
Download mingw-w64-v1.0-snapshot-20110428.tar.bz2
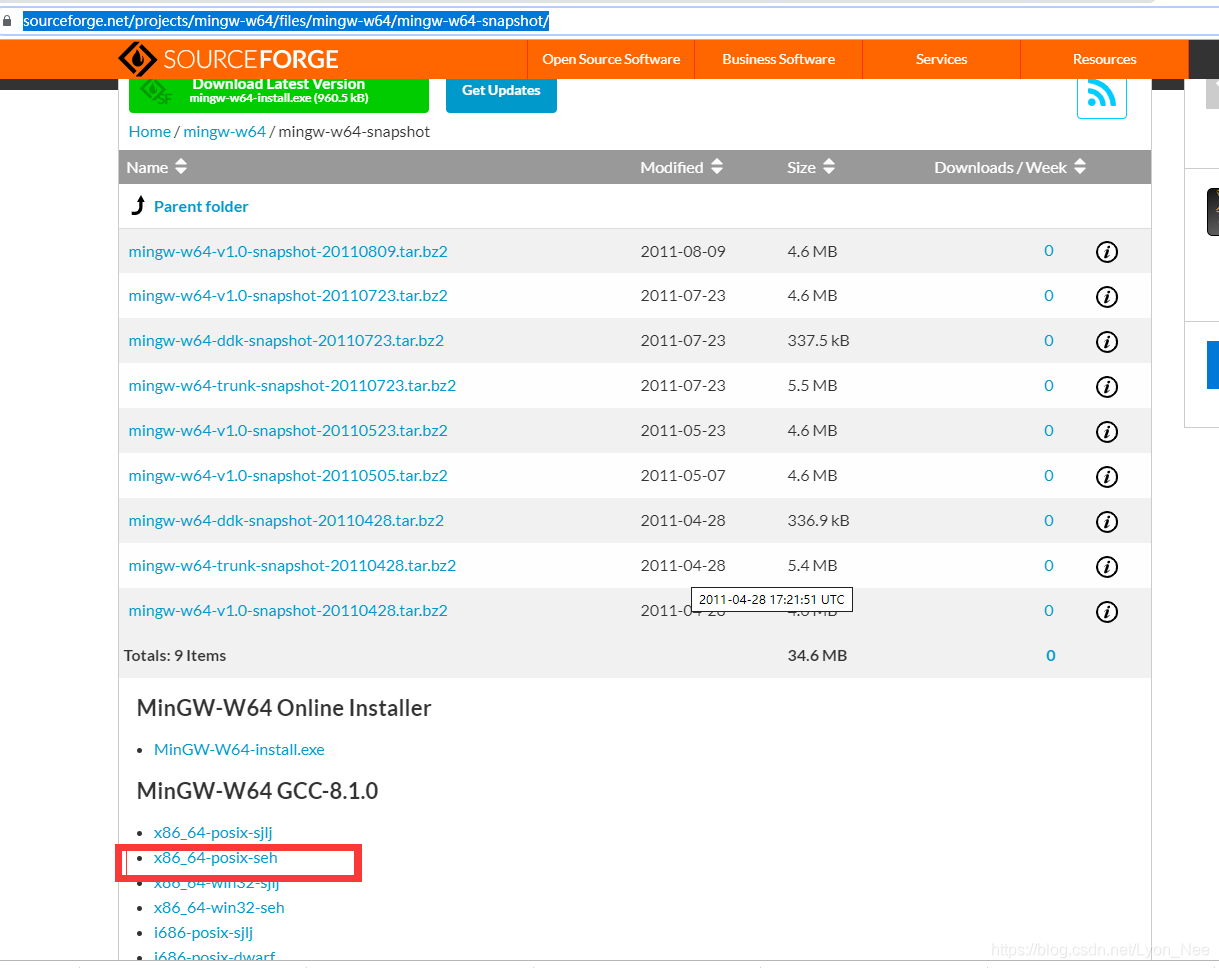288,611
